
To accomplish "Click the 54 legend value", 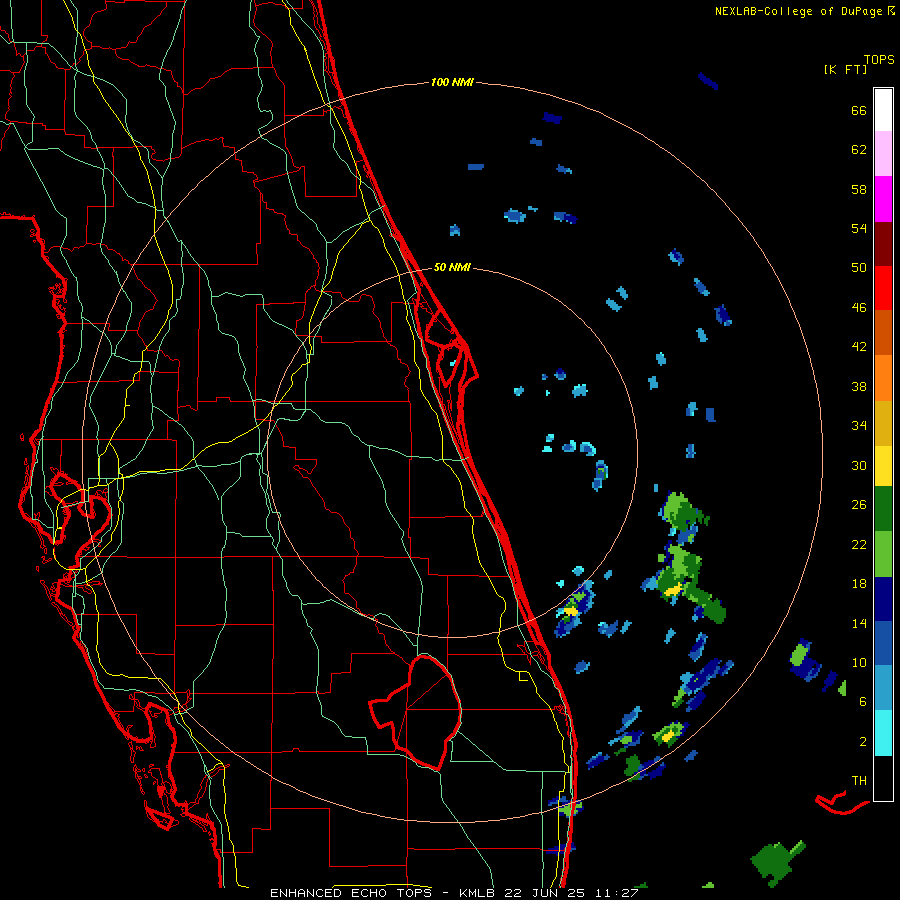I will click(x=859, y=228).
